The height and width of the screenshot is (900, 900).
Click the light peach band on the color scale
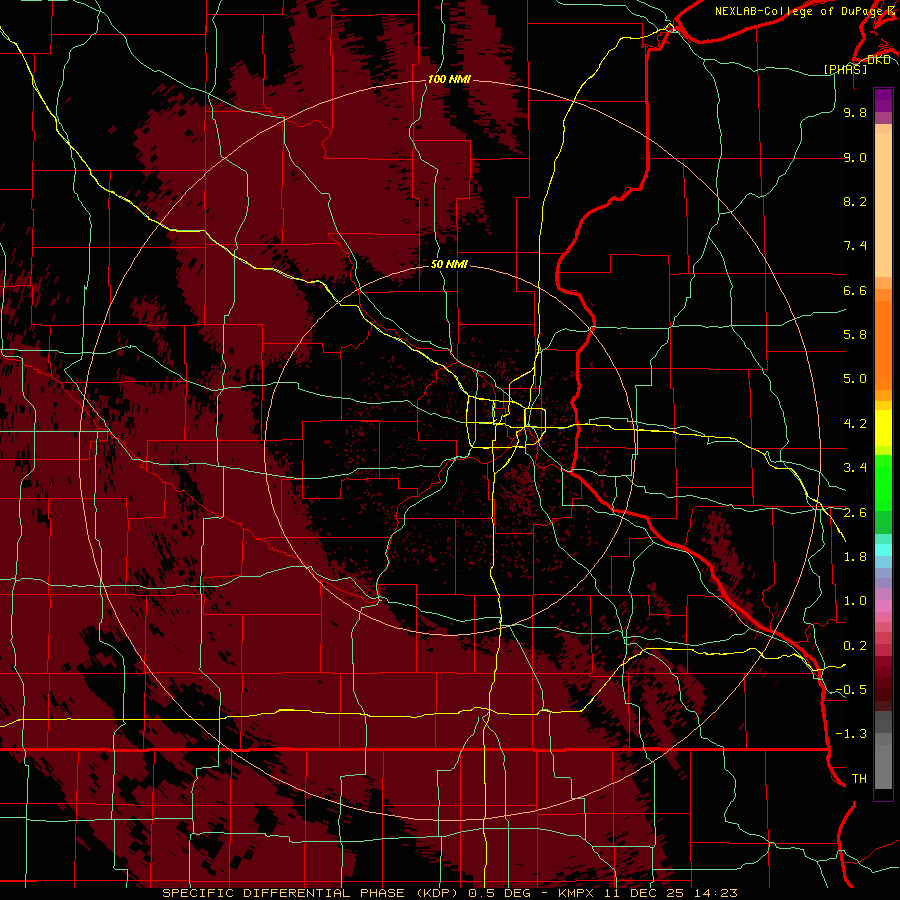(x=883, y=205)
